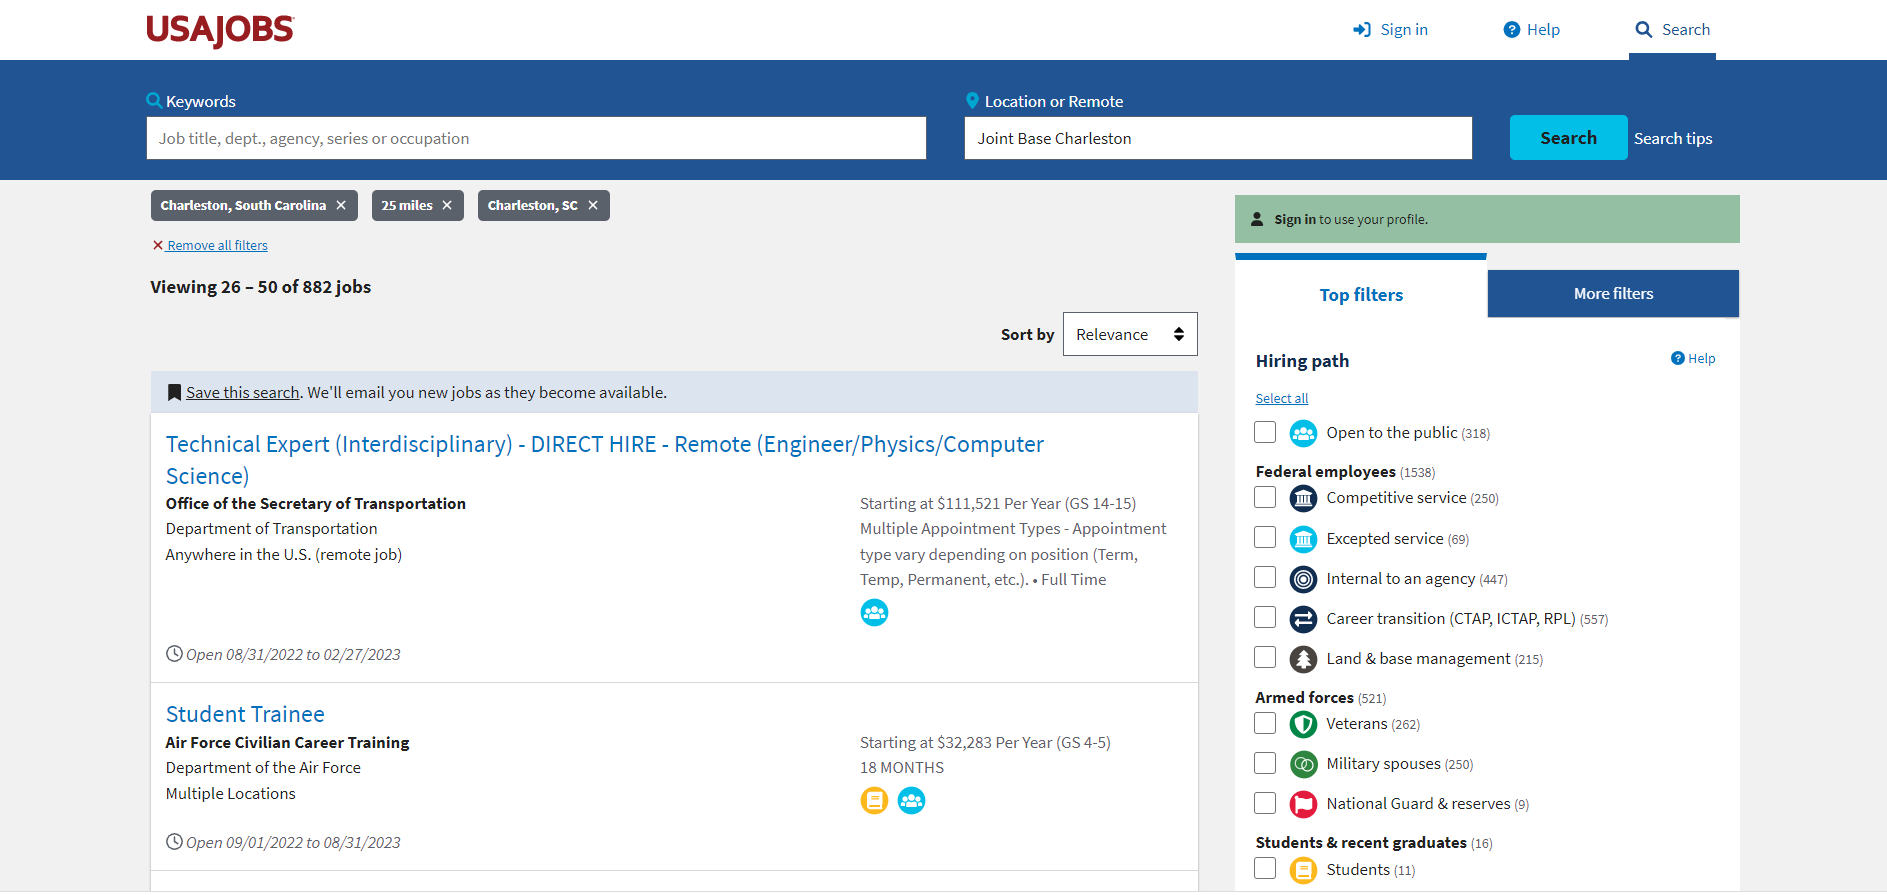Click Sign in to use your profile
The height and width of the screenshot is (895, 1887).
coord(1351,219)
